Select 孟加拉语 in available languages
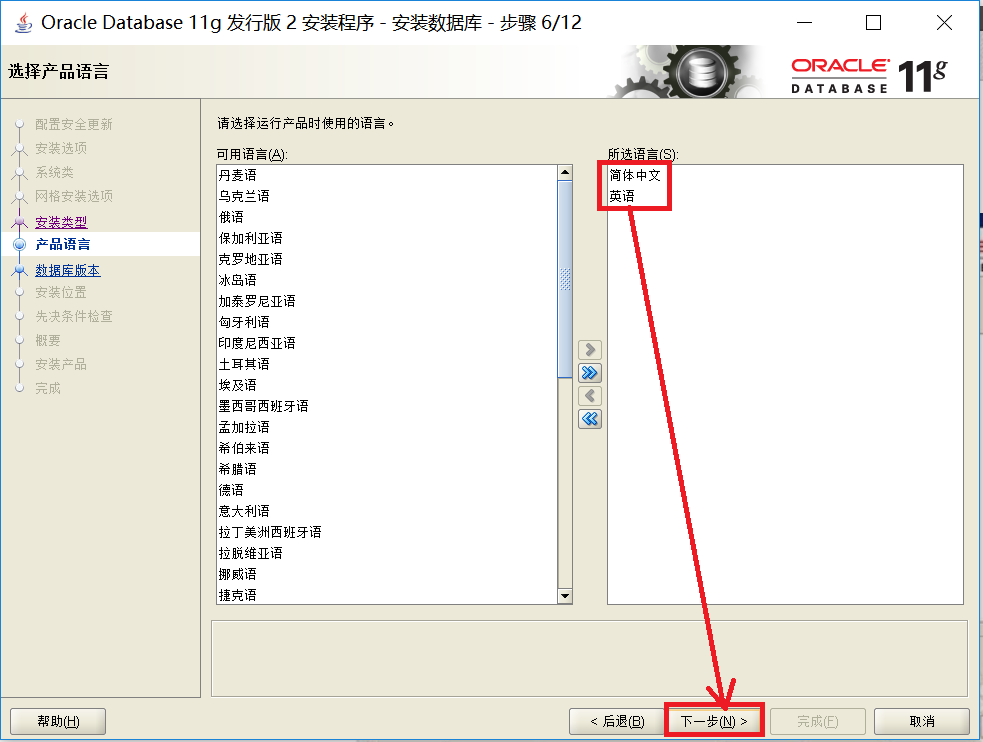 tap(387, 427)
